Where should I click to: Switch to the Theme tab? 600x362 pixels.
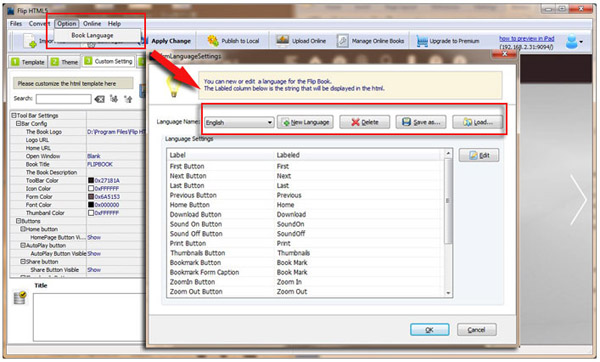[64, 62]
